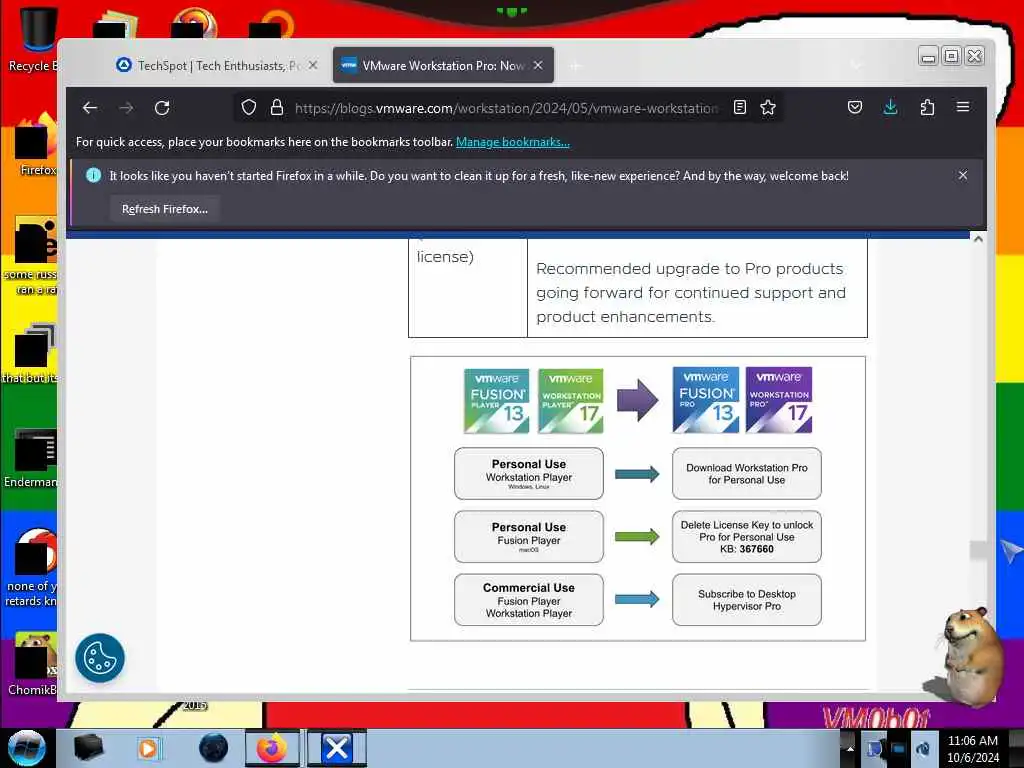Click the VMware Workstation Player 17 logo

[571, 401]
